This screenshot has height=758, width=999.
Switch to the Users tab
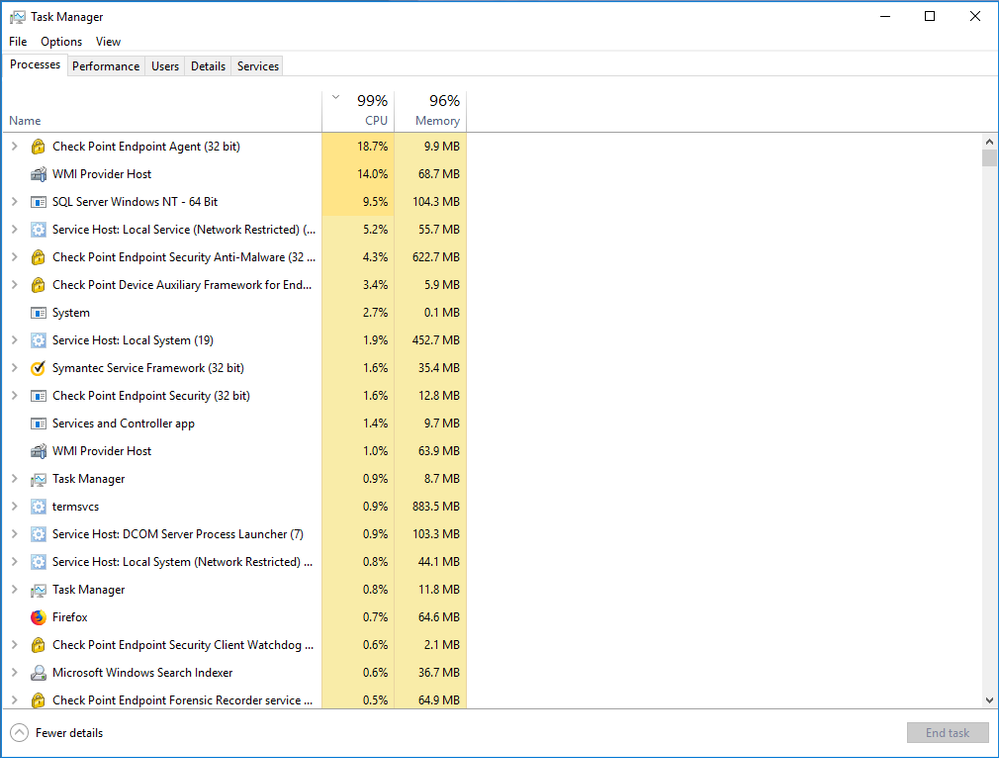[165, 66]
